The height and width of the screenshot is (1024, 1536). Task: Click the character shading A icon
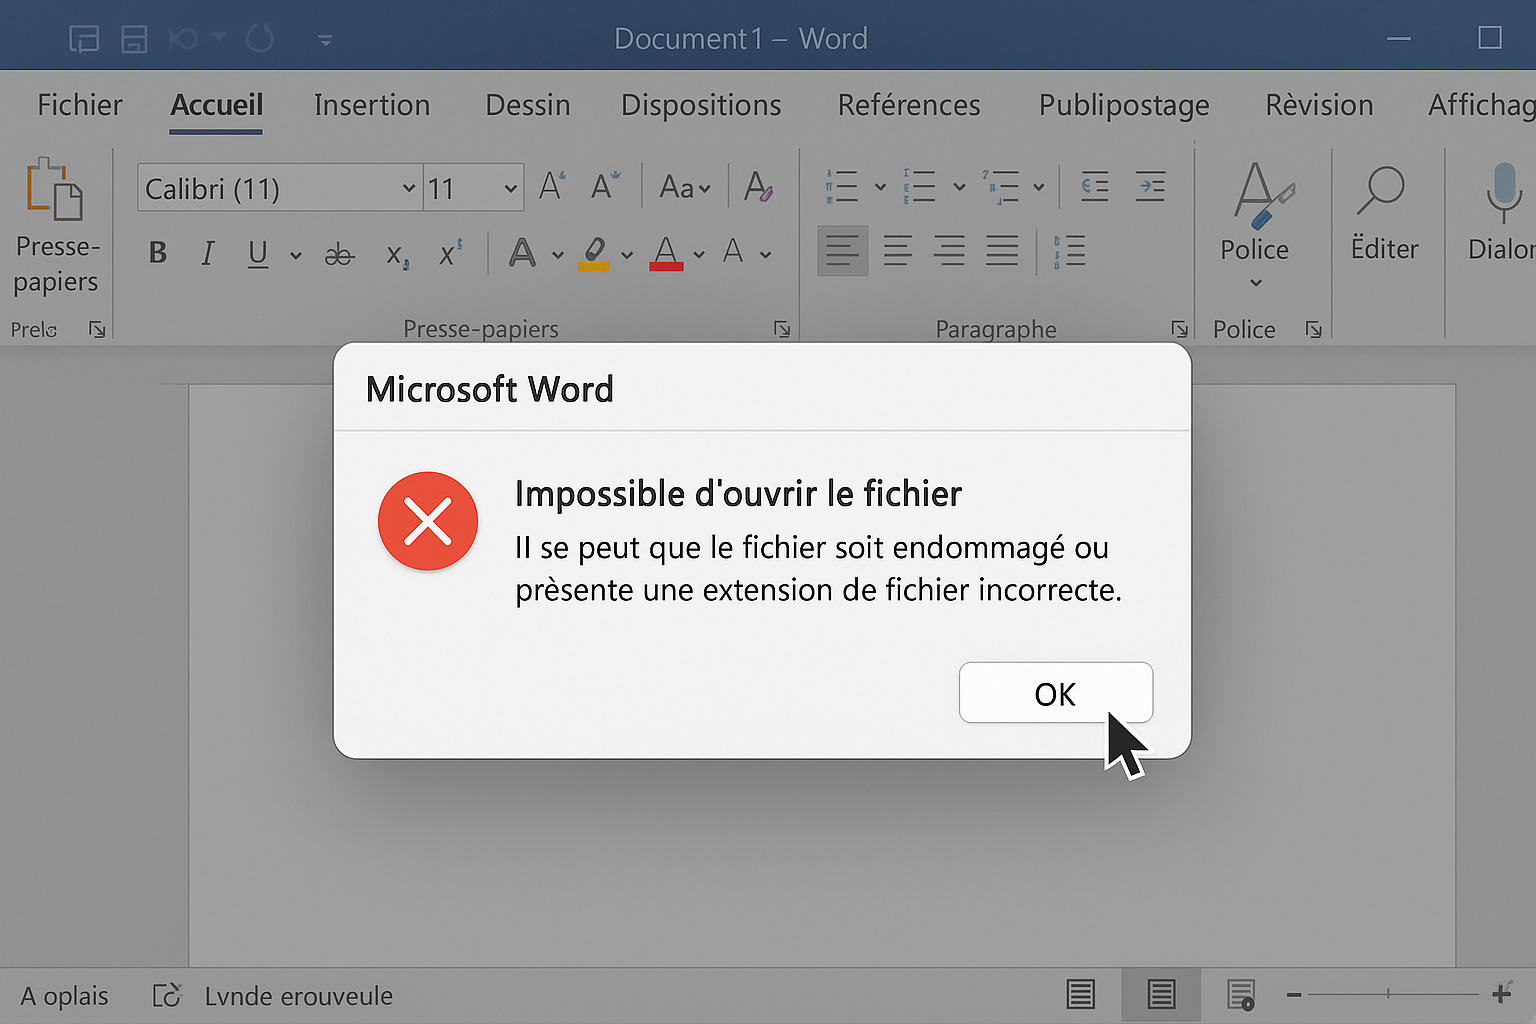[733, 251]
